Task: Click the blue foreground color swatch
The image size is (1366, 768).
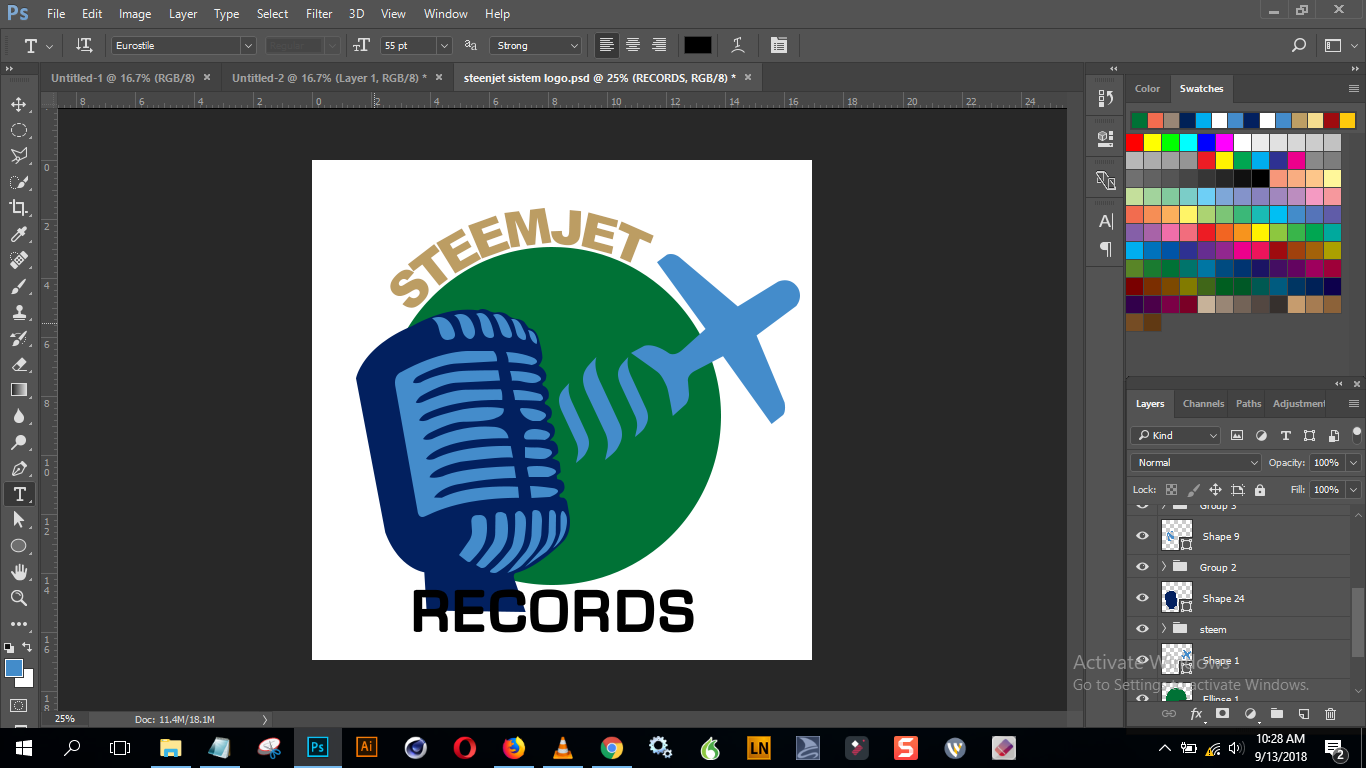Action: pos(13,668)
